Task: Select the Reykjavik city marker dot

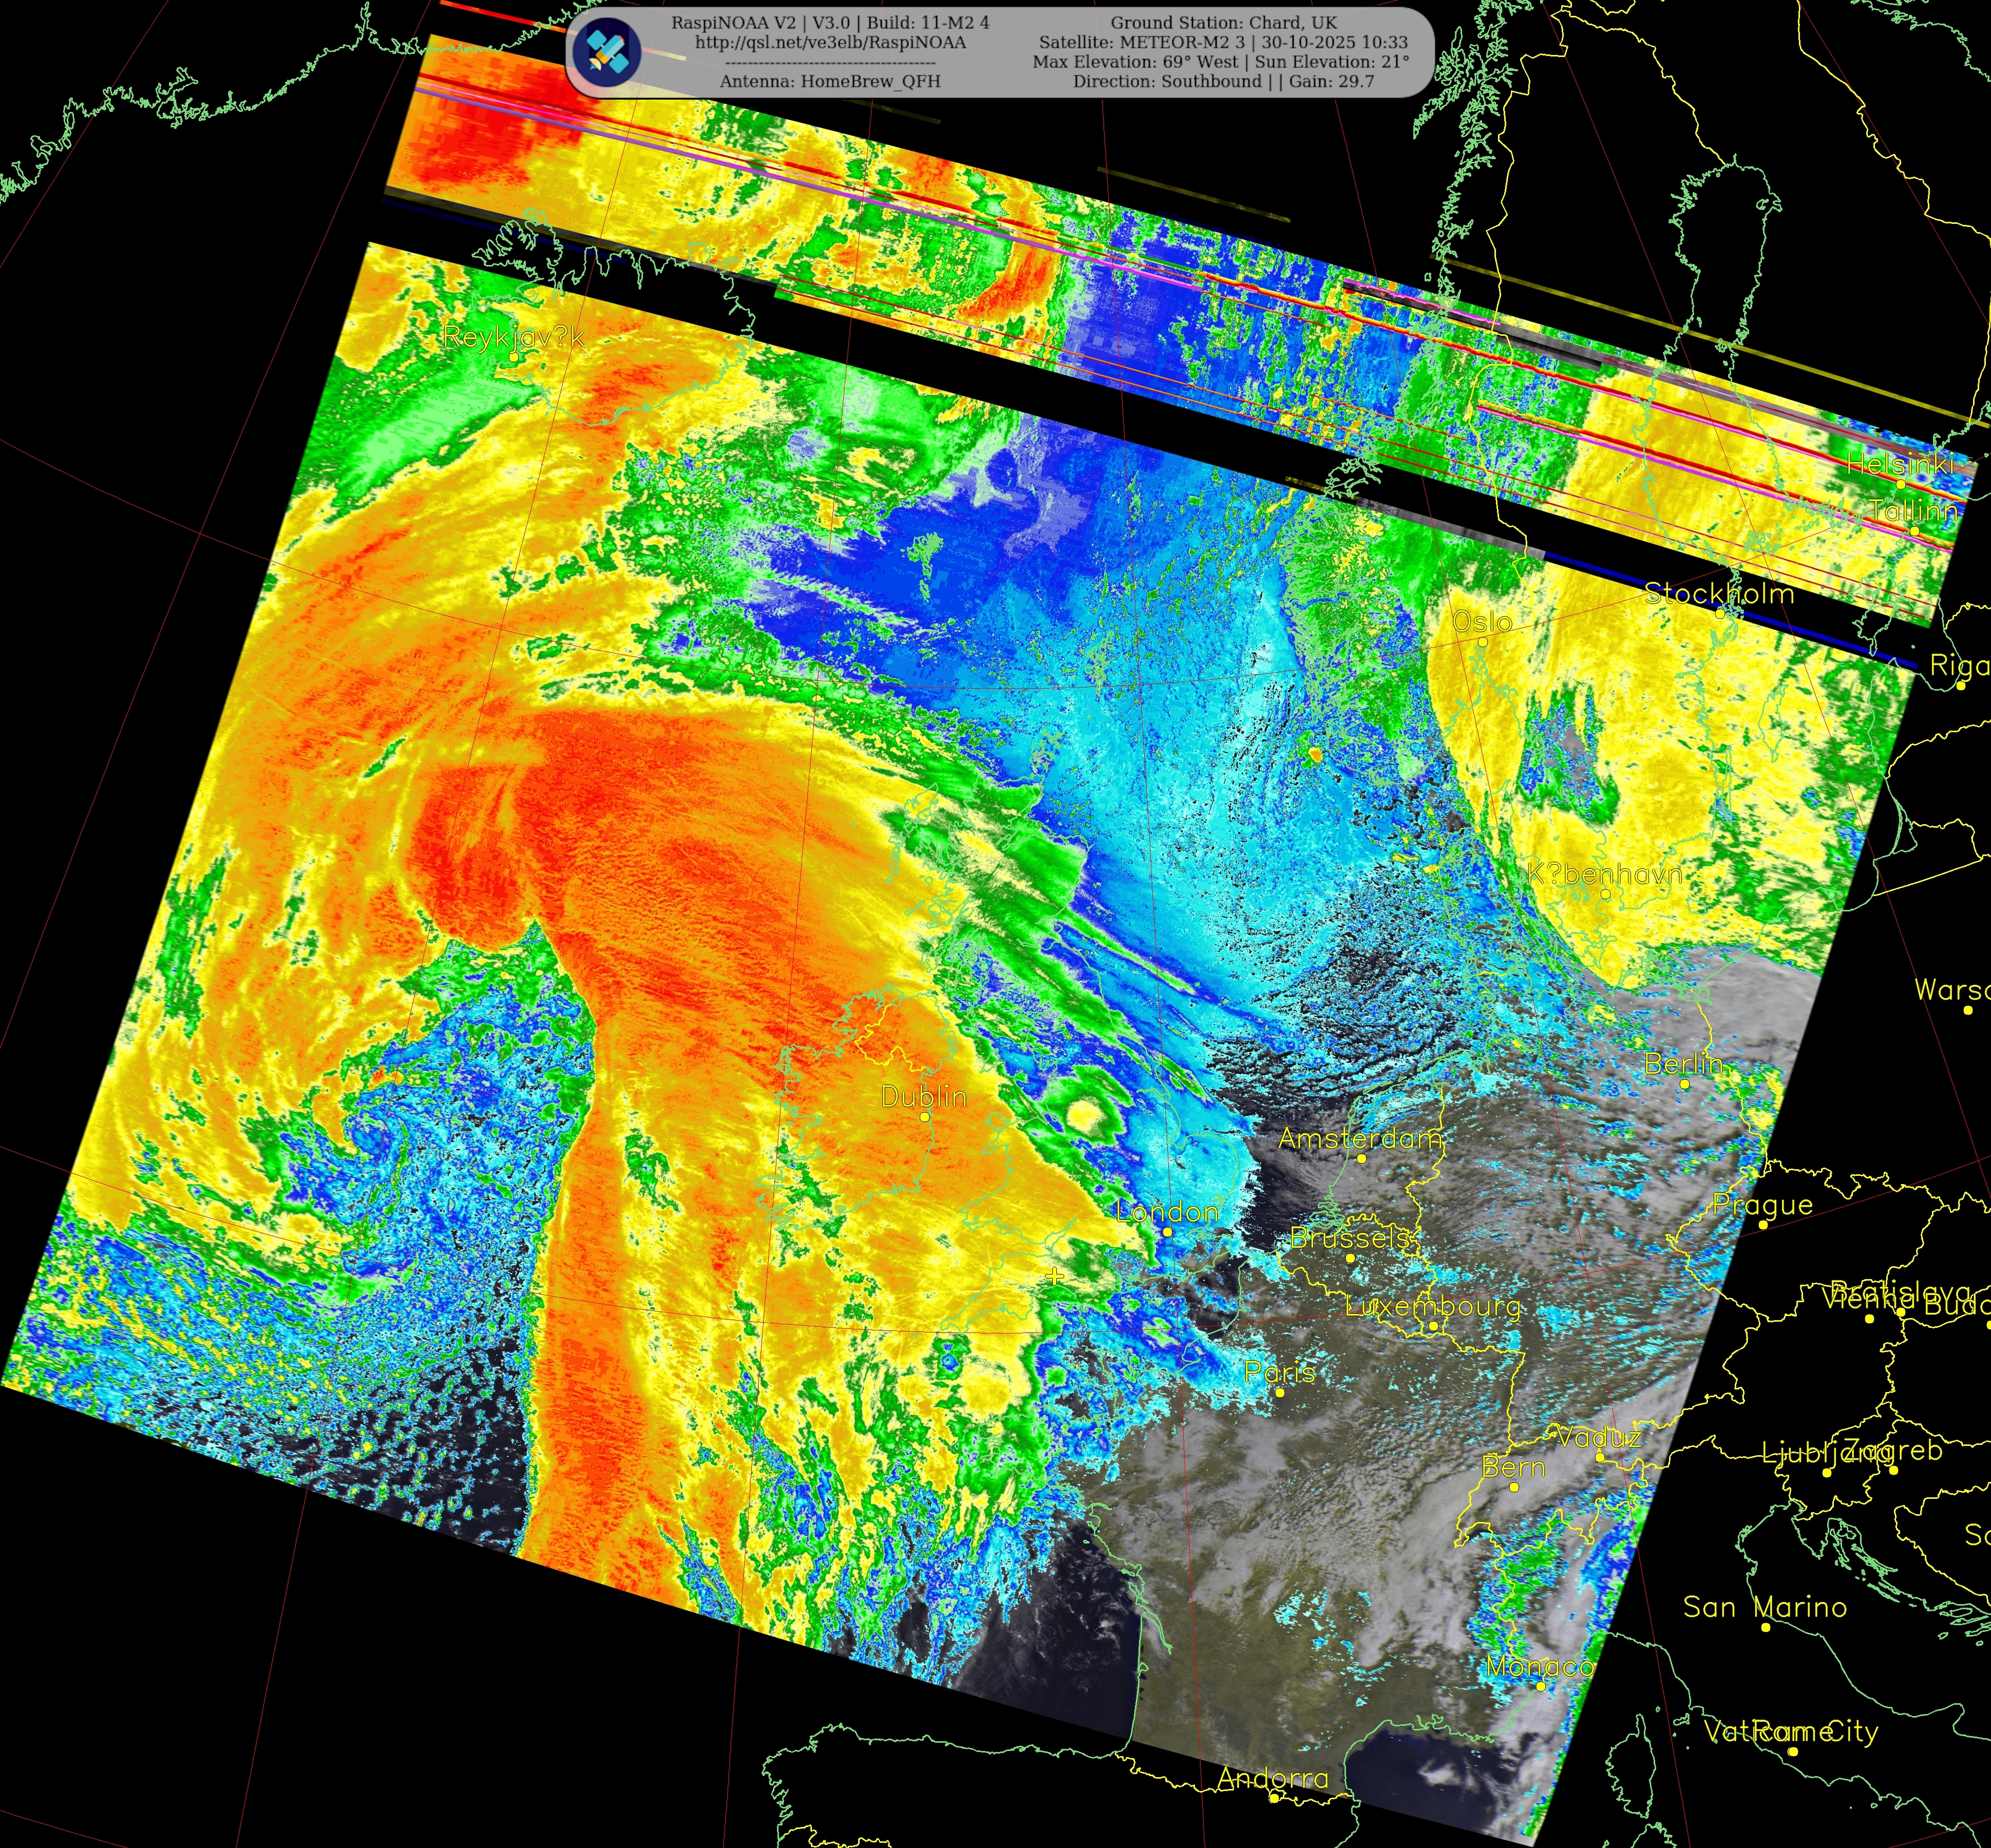Action: pyautogui.click(x=514, y=356)
